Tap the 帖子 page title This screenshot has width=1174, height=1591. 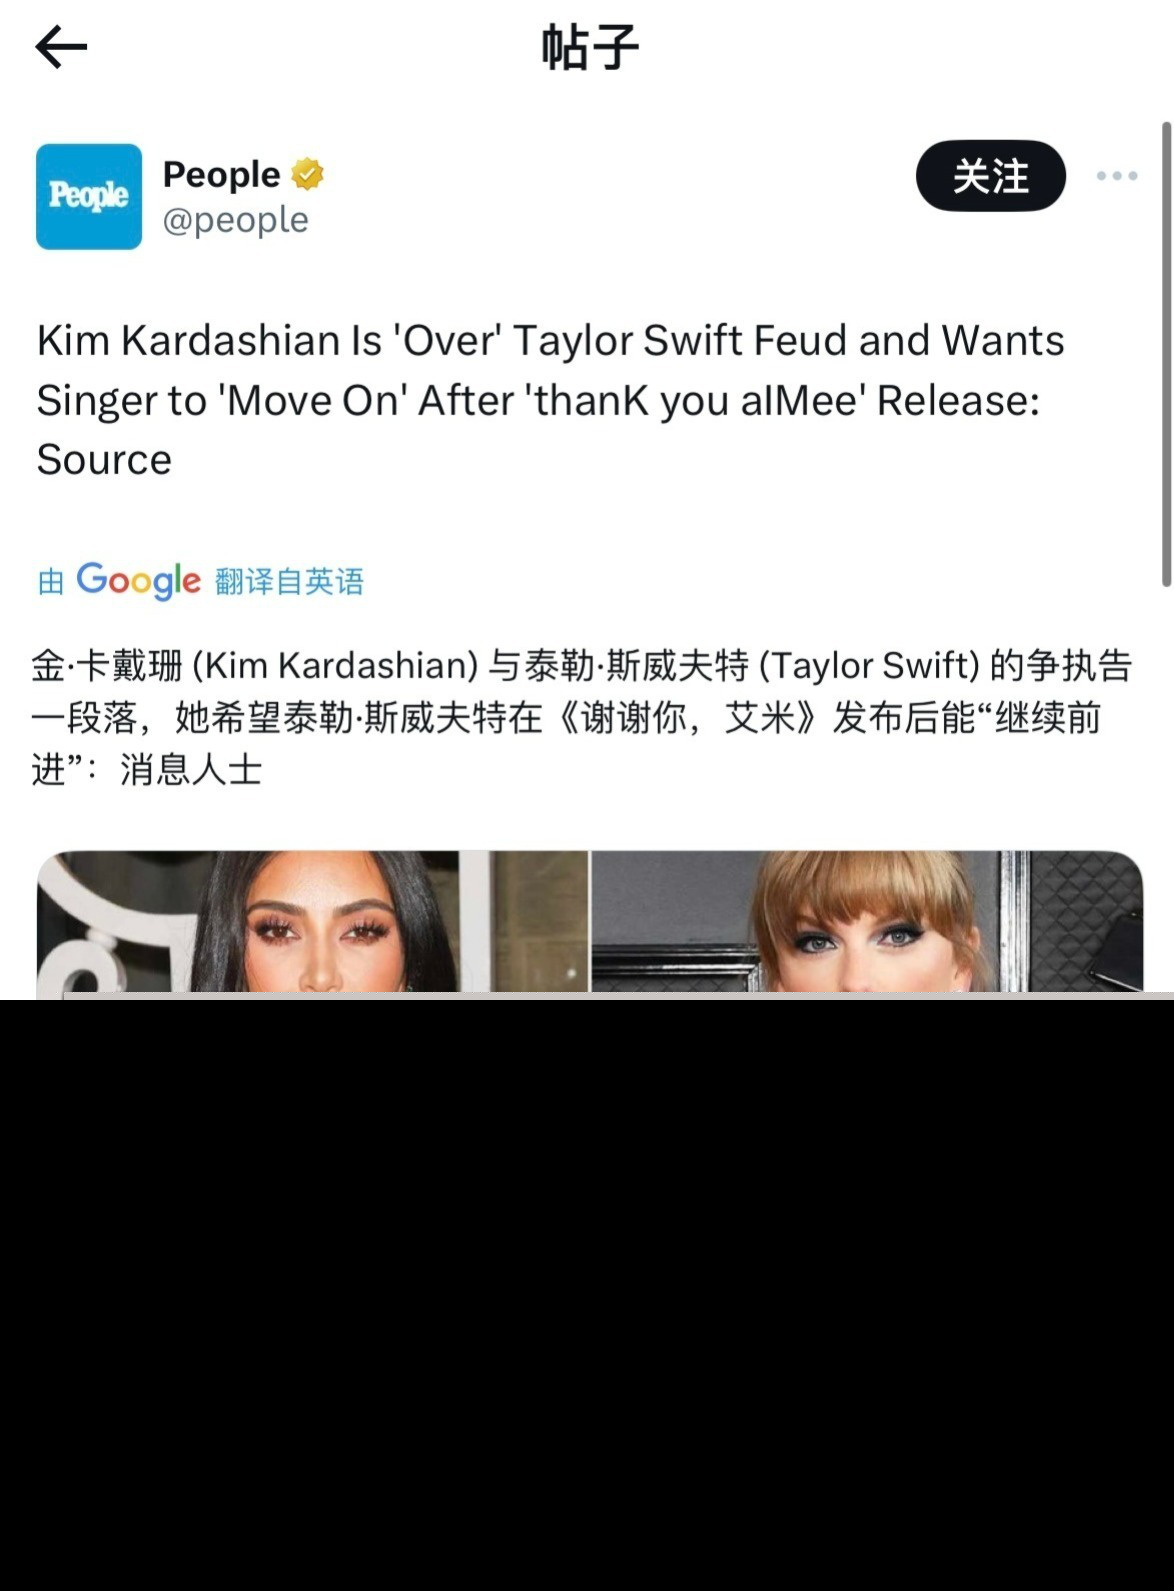coord(589,47)
